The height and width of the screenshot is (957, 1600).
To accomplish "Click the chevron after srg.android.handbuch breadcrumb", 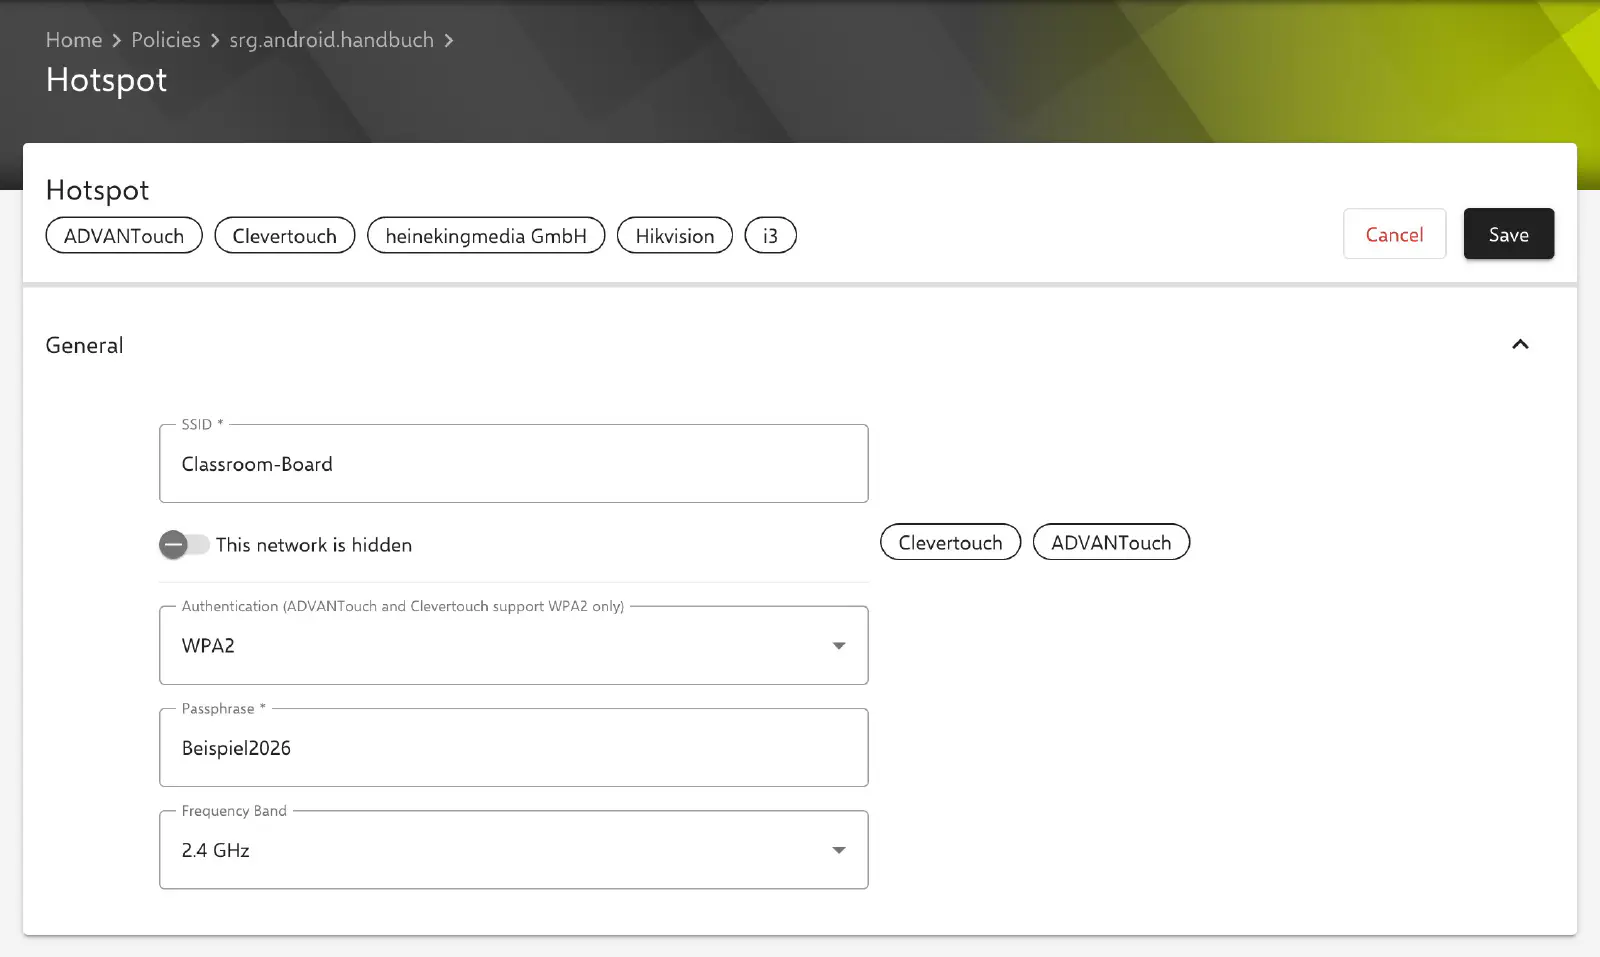I will tap(449, 41).
